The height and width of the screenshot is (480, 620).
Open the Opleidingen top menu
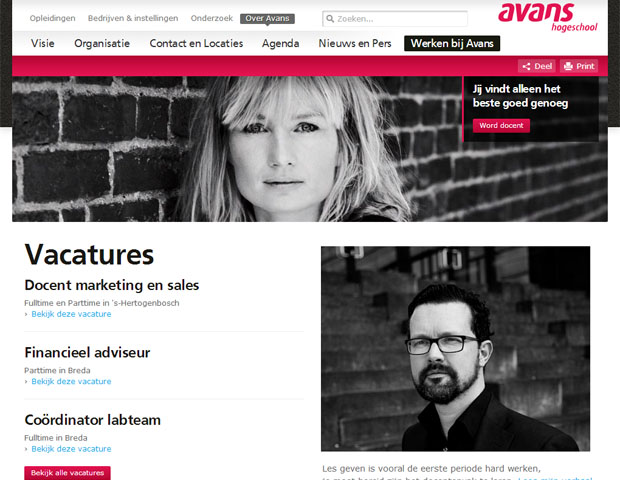pos(53,18)
